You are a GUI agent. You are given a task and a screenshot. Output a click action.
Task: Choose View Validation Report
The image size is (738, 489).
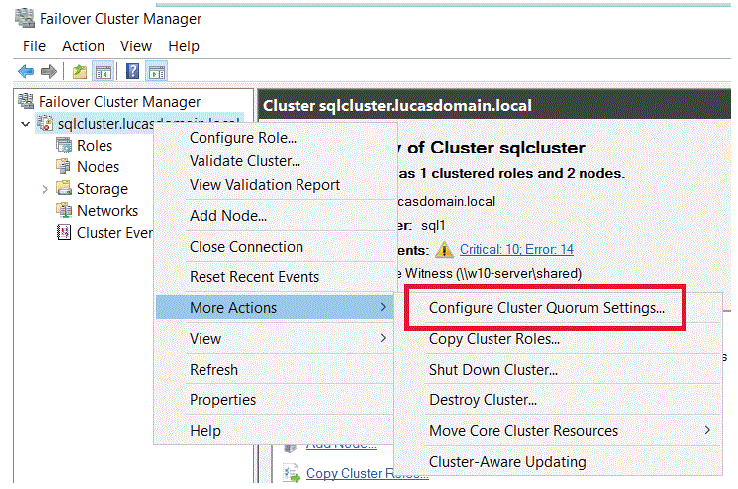[265, 185]
